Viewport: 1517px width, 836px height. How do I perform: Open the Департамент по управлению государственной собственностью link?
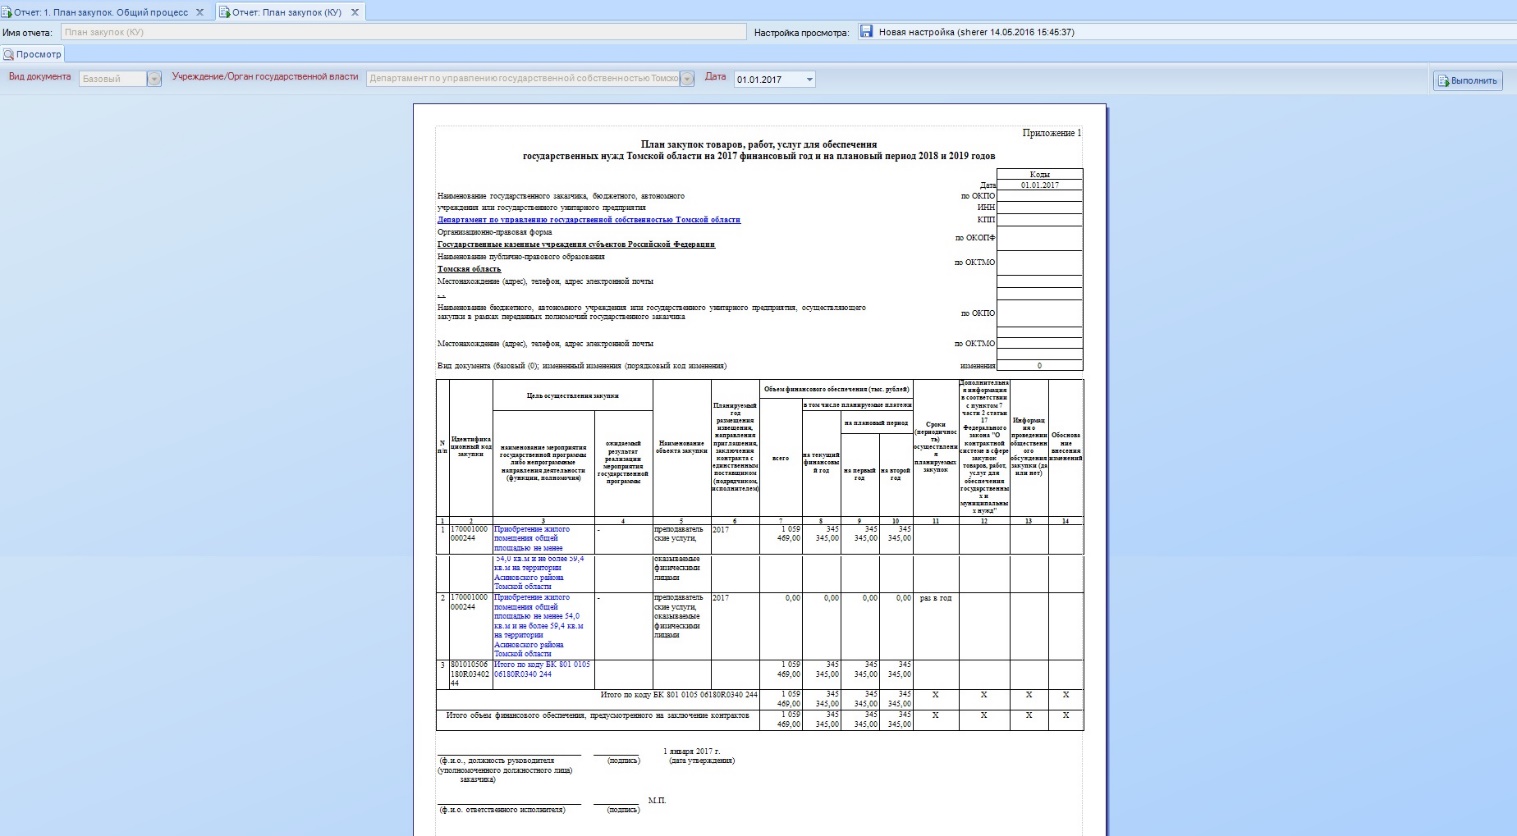pyautogui.click(x=589, y=220)
